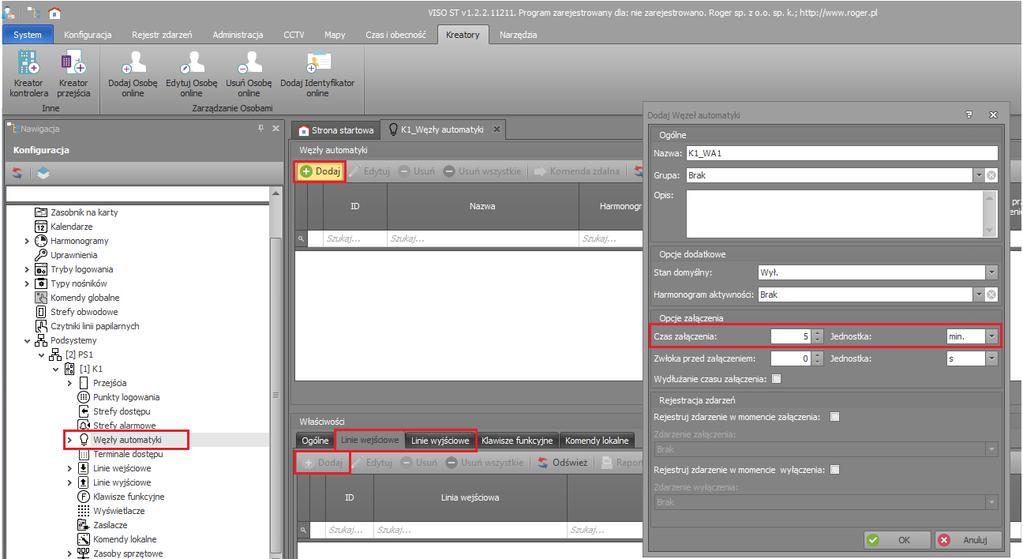The height and width of the screenshot is (559, 1023).
Task: Switch to Linie wyjściowe properties tab
Action: pyautogui.click(x=440, y=440)
